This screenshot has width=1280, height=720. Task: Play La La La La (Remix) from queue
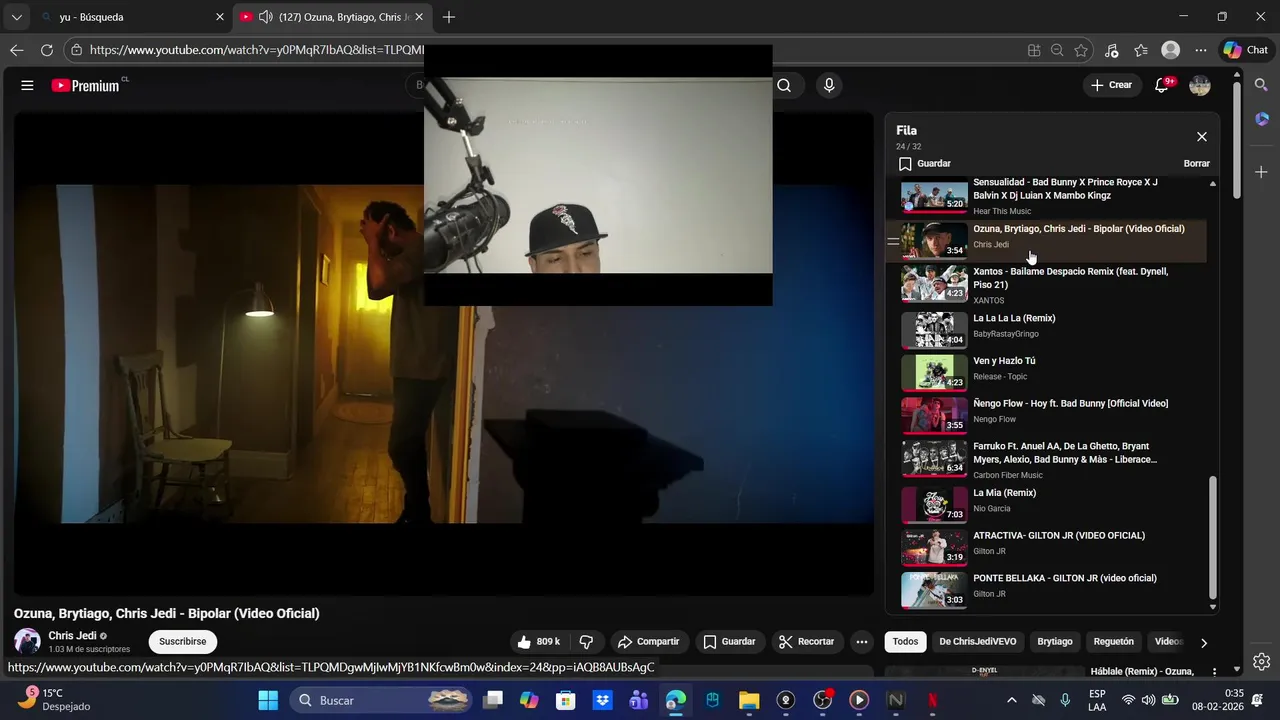1045,328
